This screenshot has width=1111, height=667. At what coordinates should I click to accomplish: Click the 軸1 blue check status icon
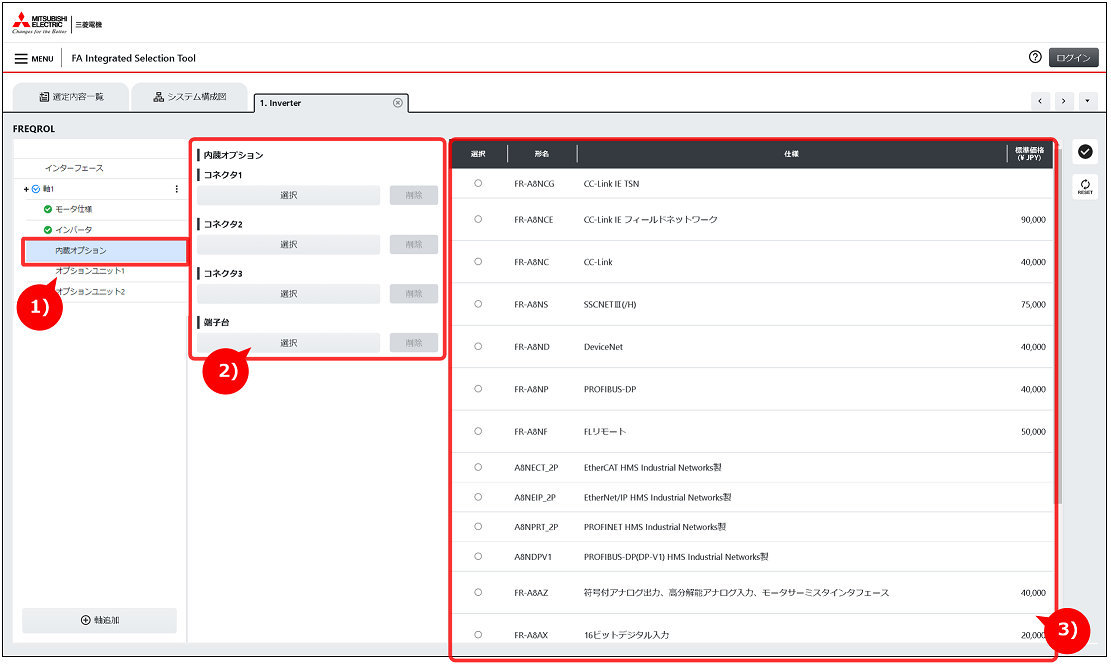(x=36, y=189)
